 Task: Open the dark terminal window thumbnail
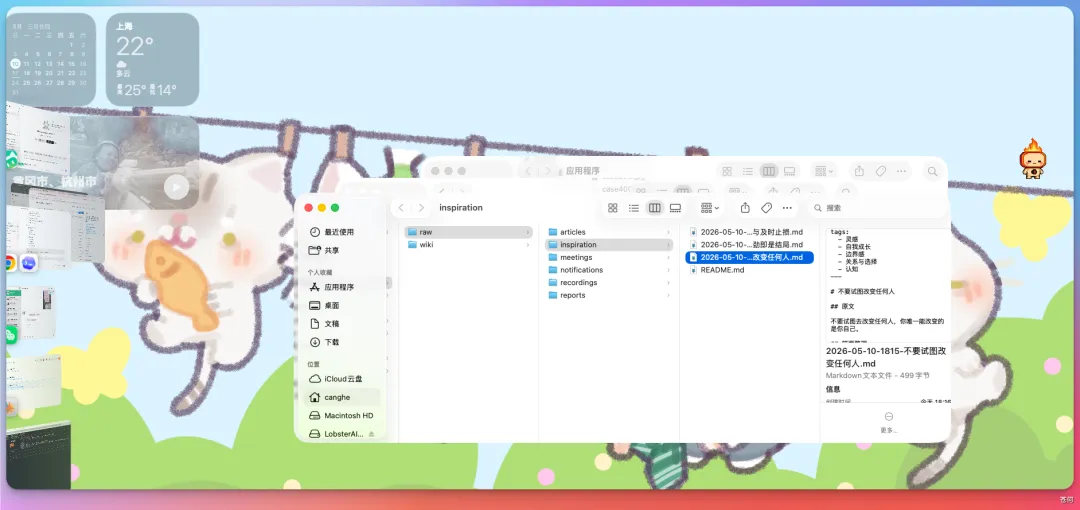(38, 454)
